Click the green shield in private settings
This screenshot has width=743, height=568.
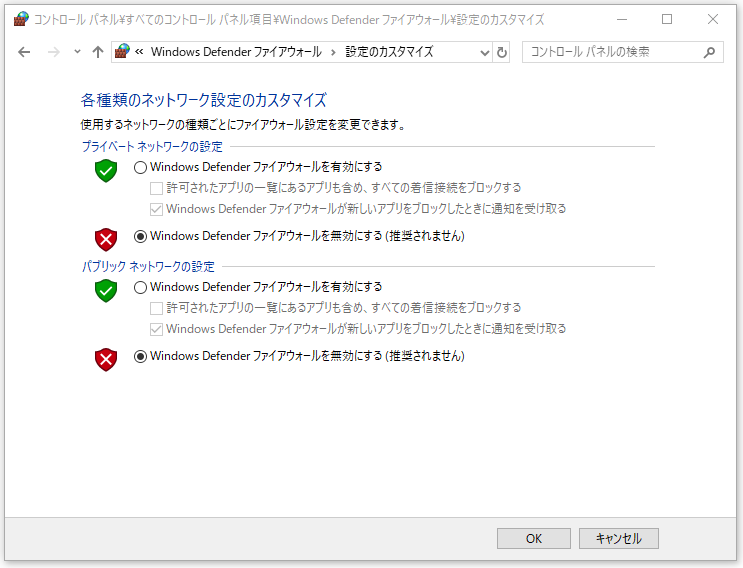(x=106, y=171)
